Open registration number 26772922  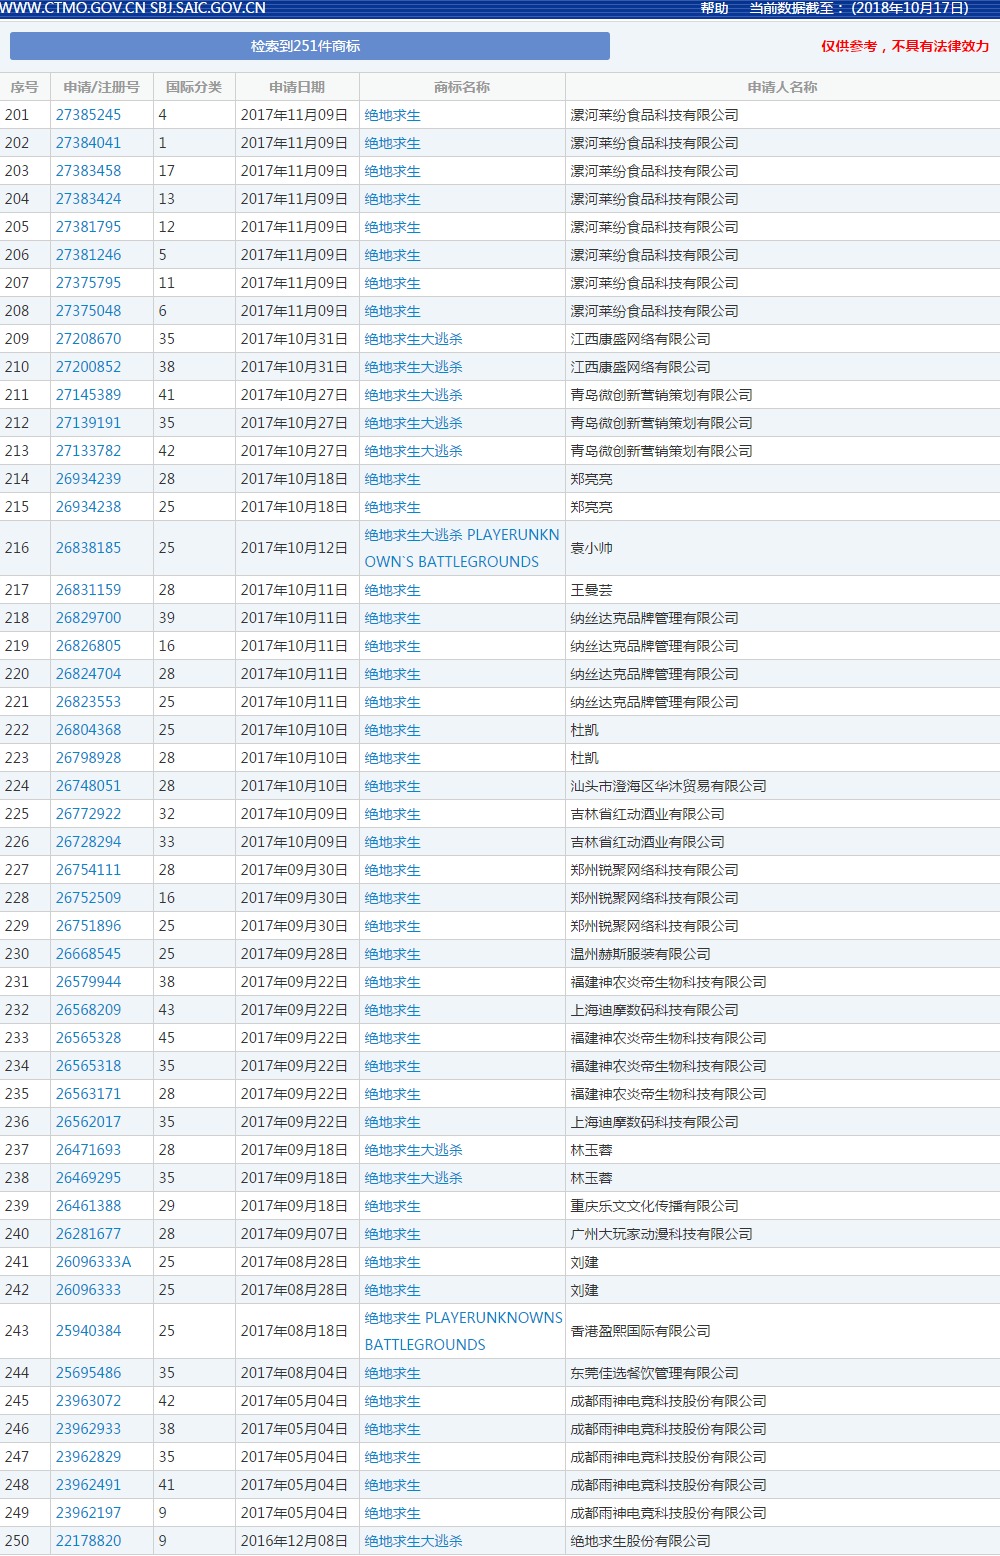pos(88,814)
